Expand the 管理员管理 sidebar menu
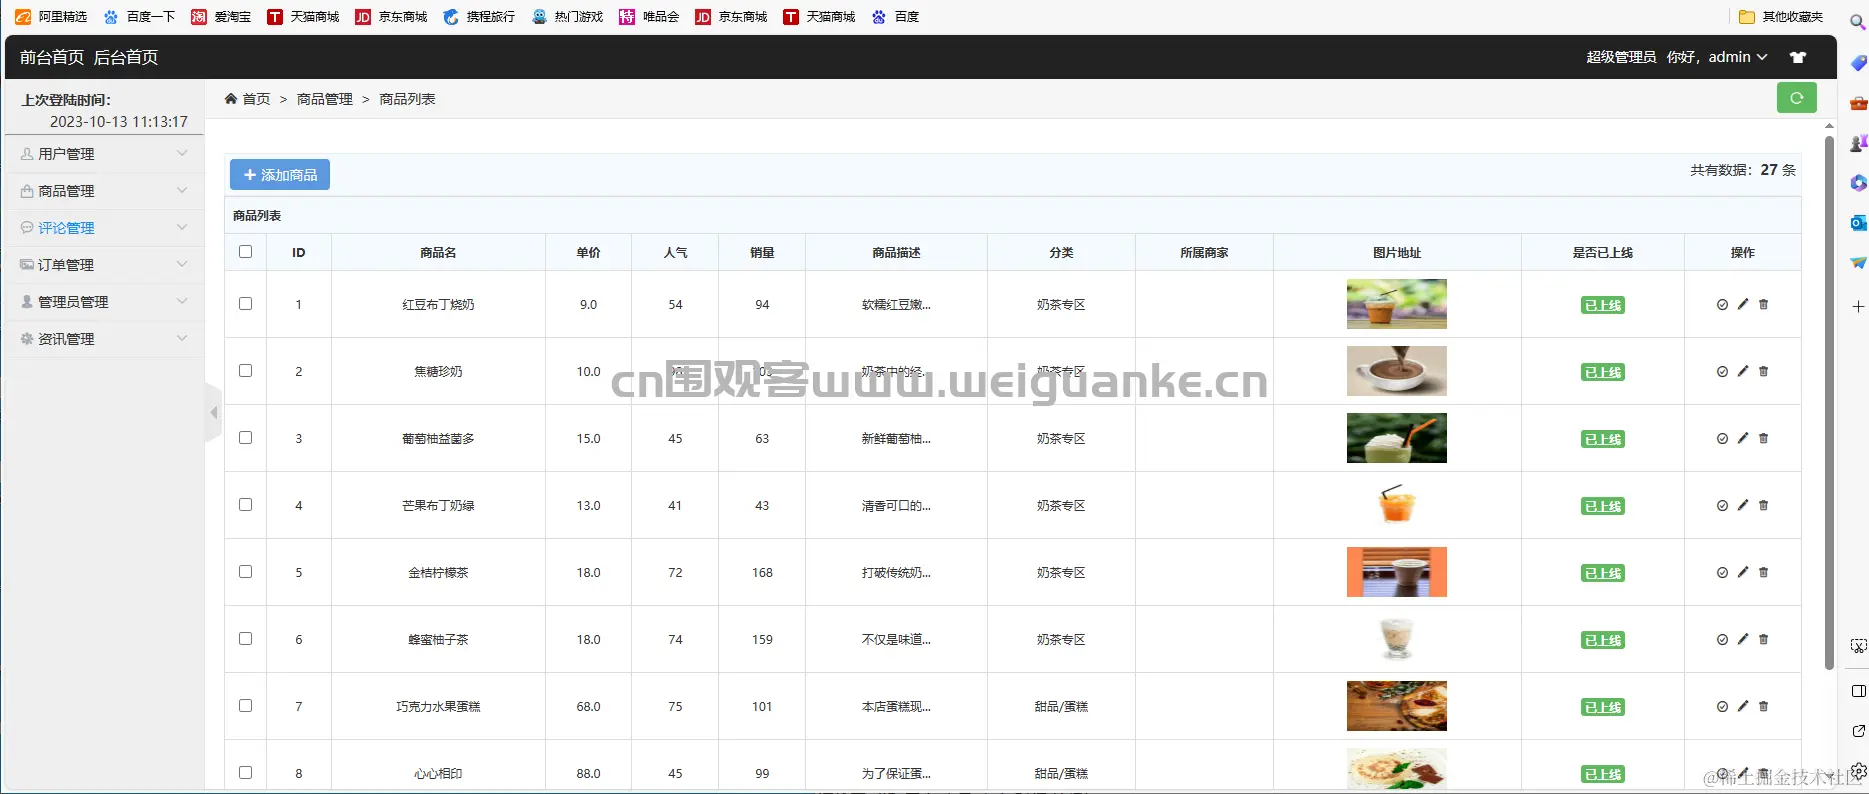 coord(104,302)
